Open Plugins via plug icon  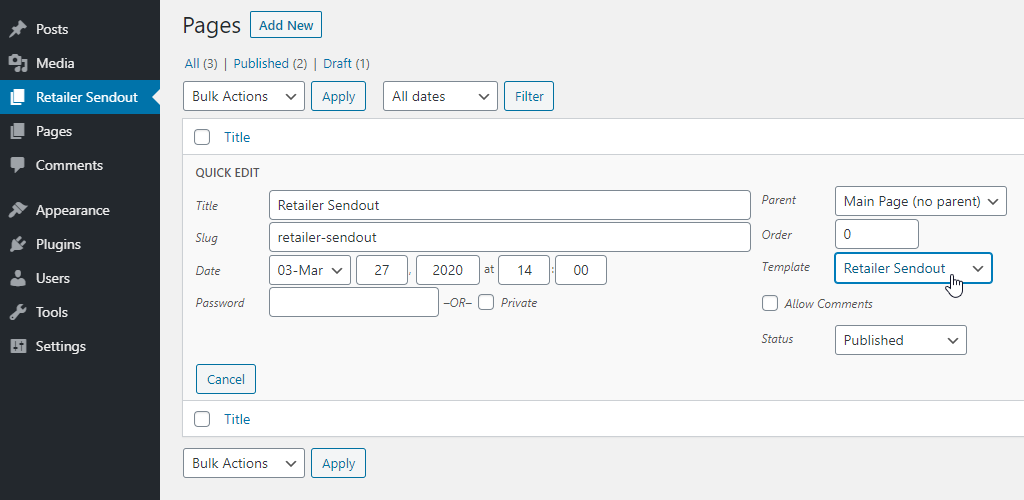[x=18, y=244]
